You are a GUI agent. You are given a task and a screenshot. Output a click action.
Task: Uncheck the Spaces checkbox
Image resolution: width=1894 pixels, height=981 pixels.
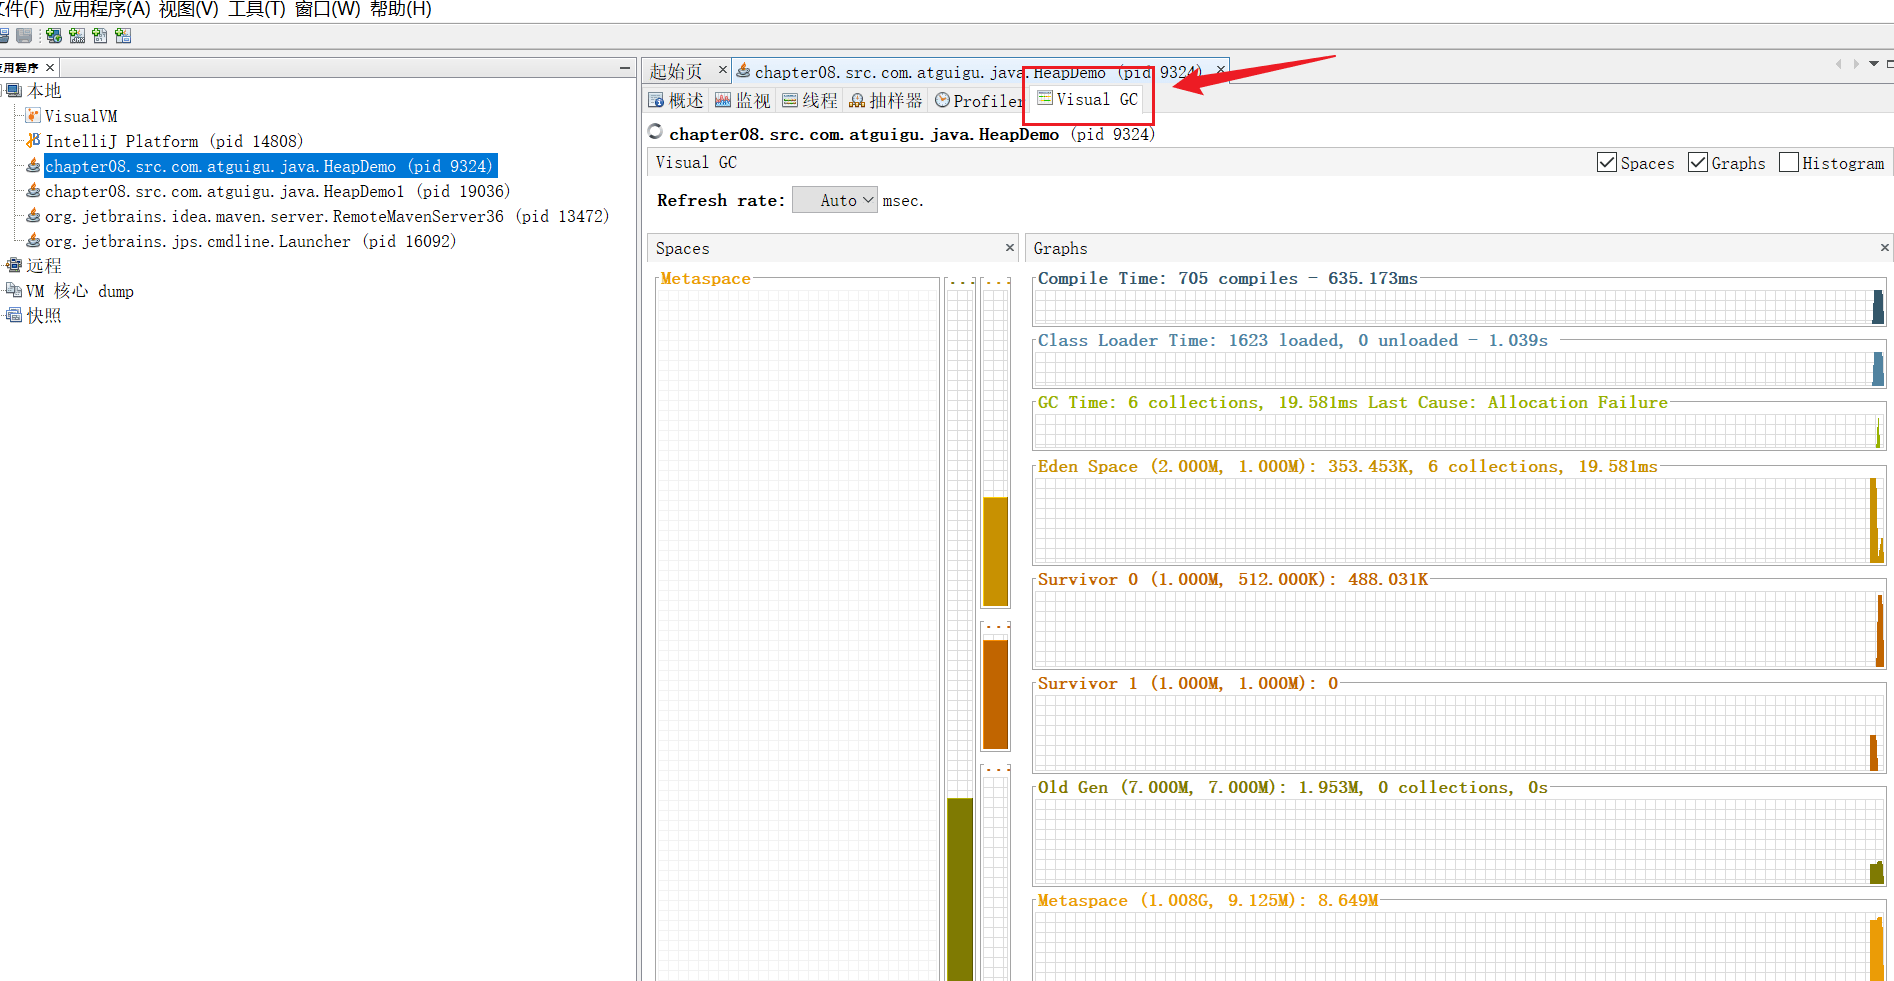coord(1607,163)
